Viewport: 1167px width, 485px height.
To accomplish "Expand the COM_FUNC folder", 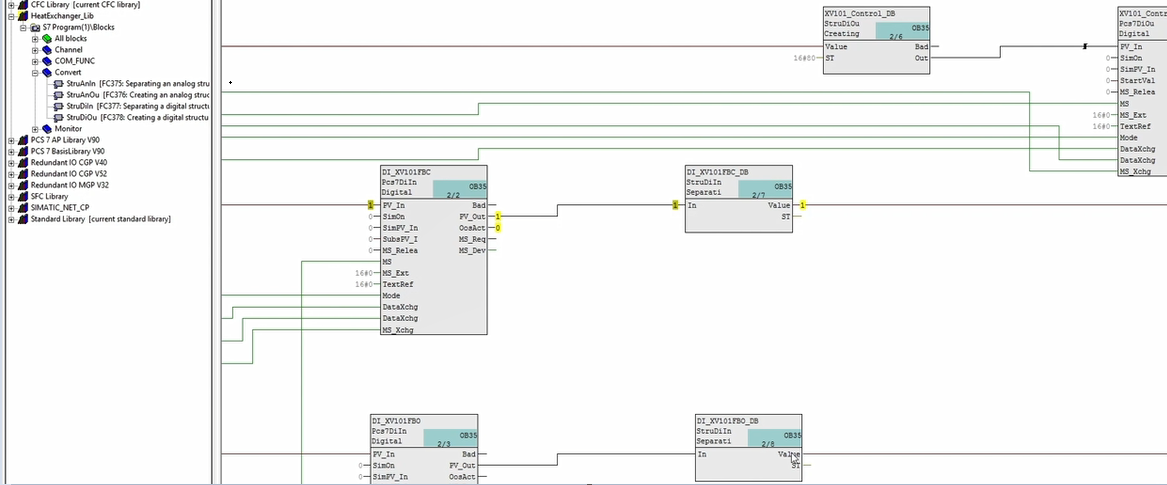I will (35, 61).
